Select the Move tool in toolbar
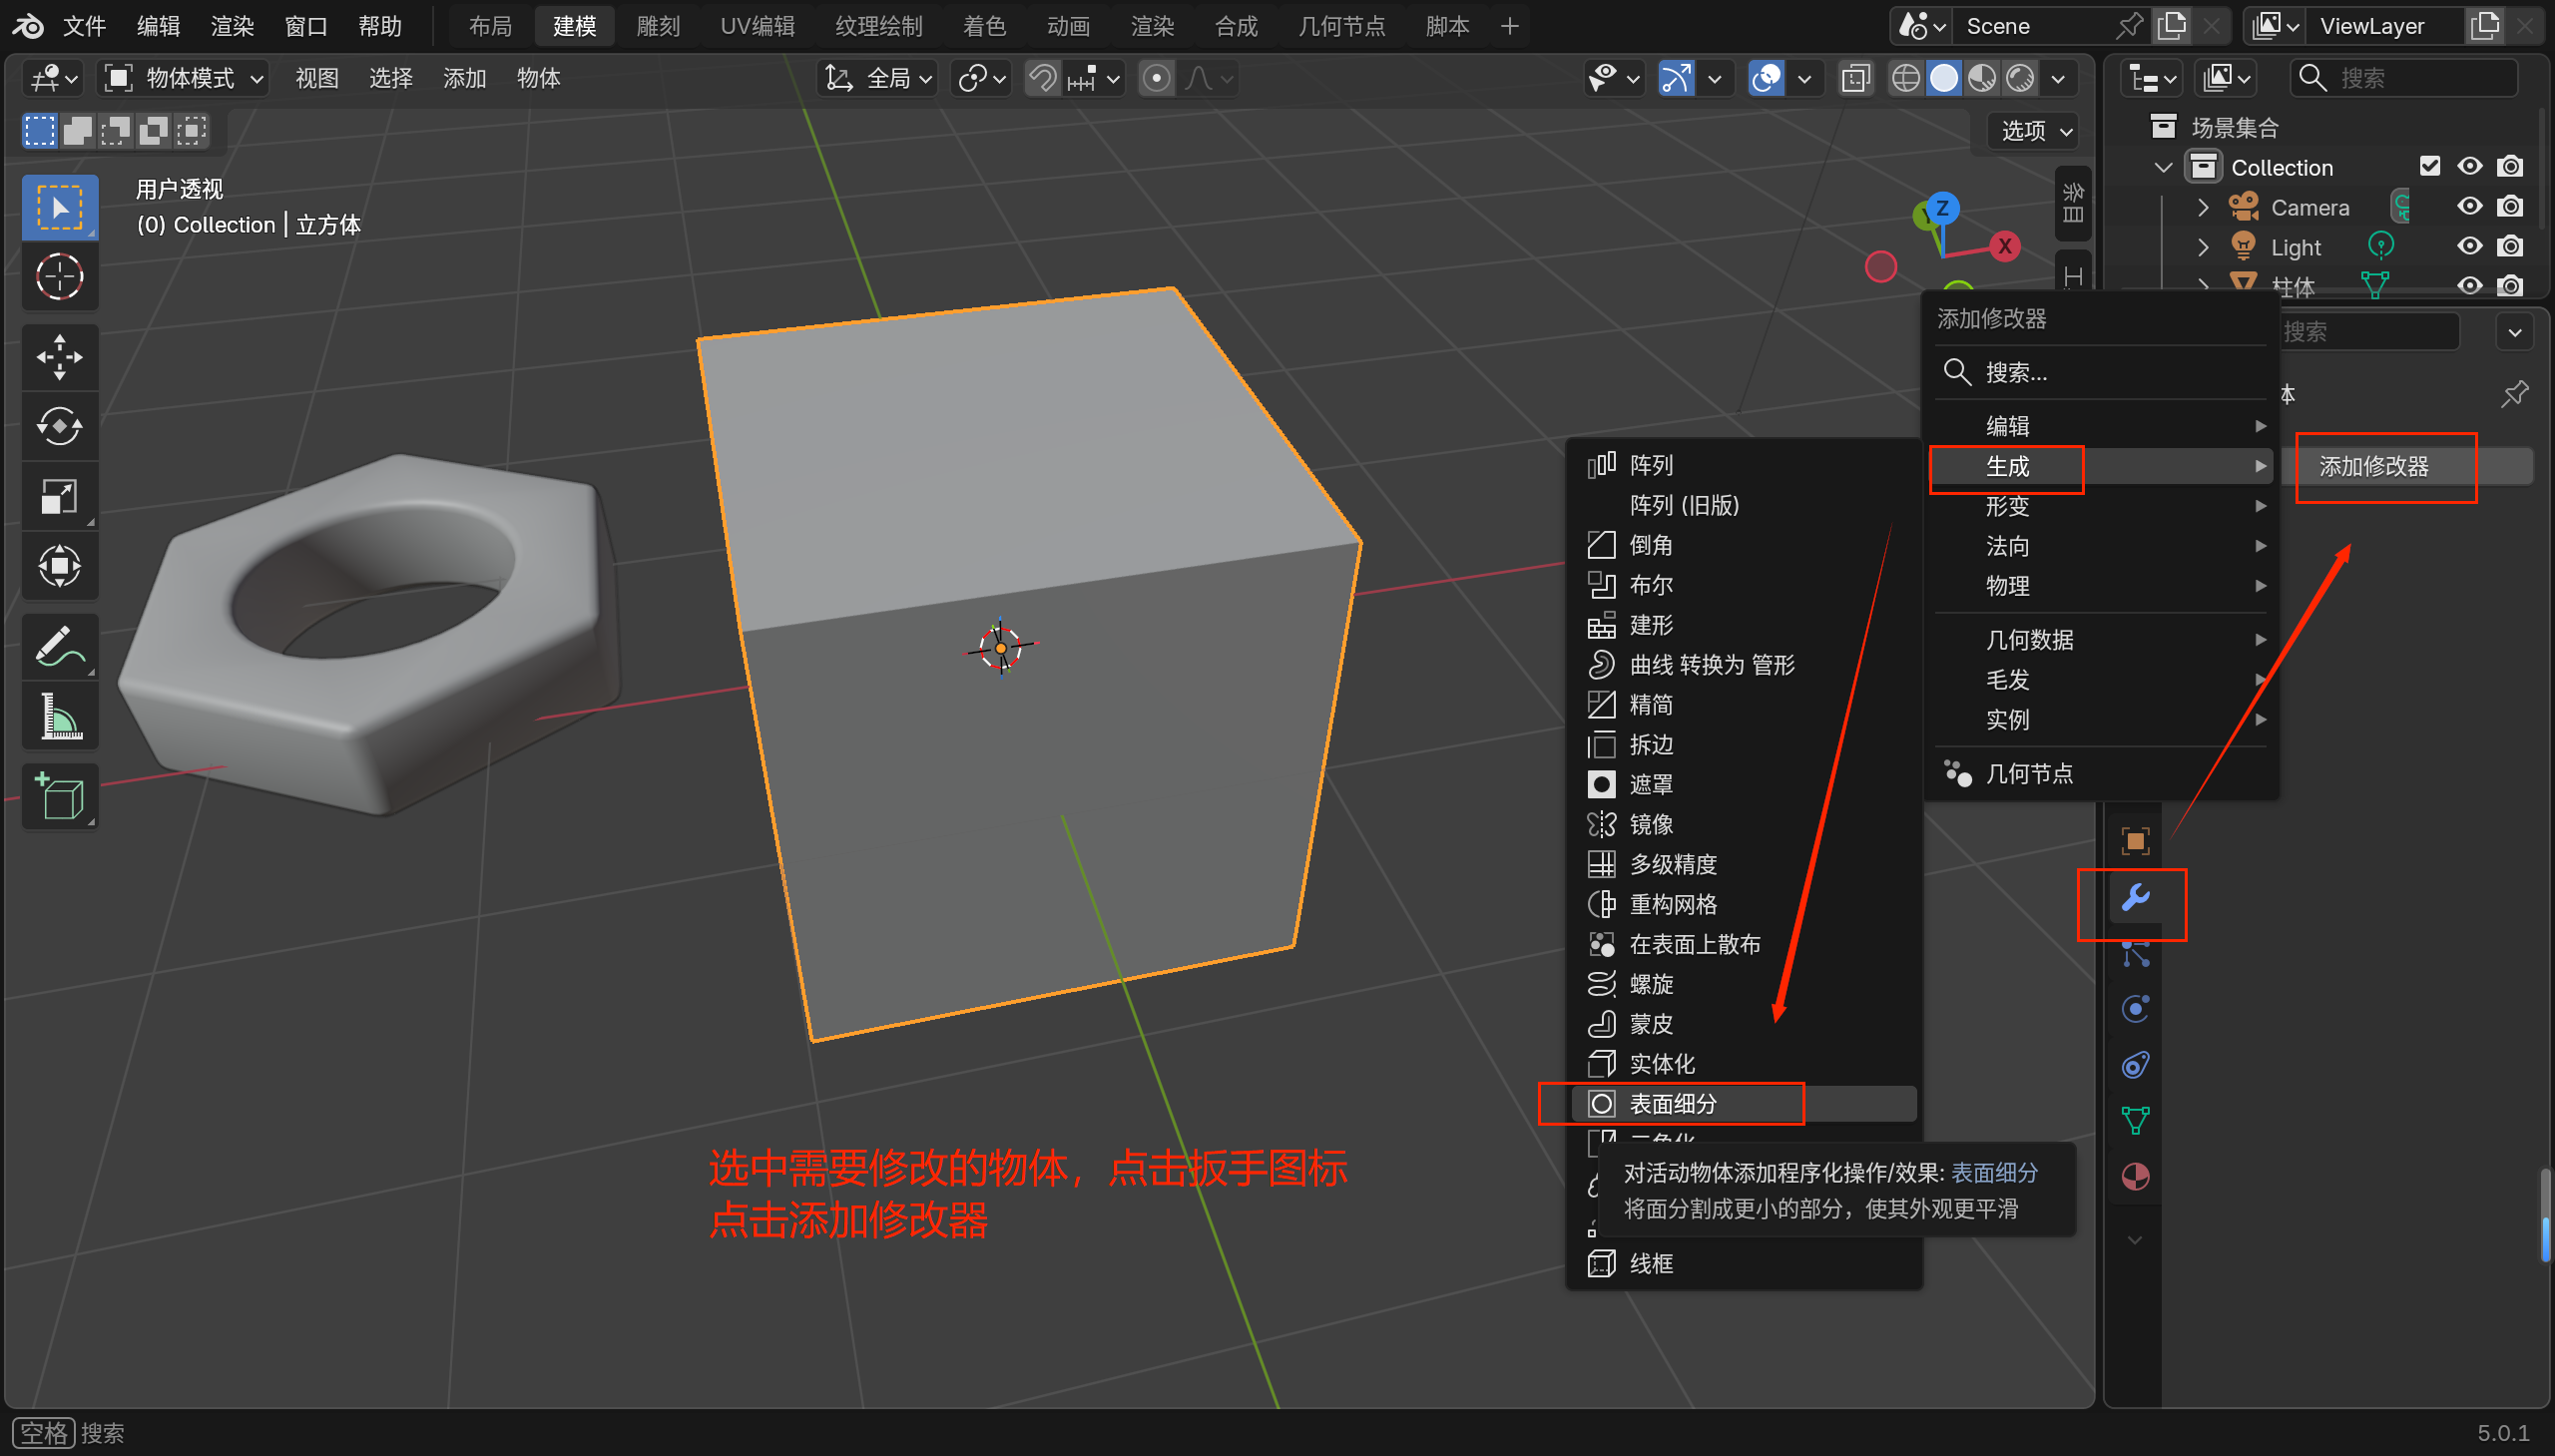Screen dimensions: 2555x1456 tap(59, 357)
